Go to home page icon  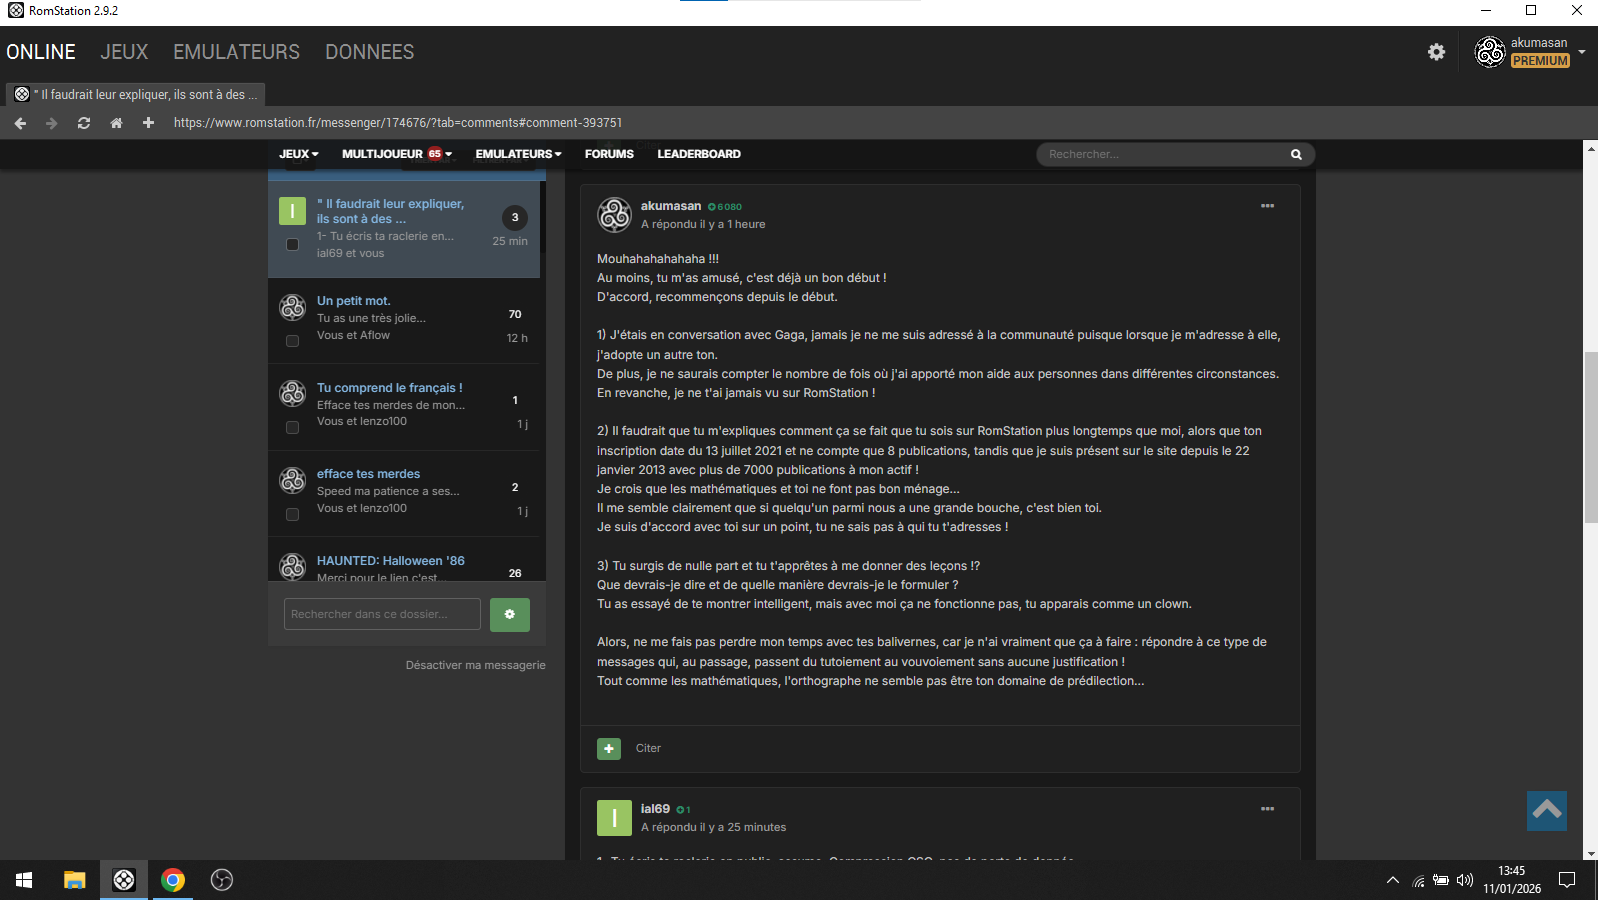116,123
